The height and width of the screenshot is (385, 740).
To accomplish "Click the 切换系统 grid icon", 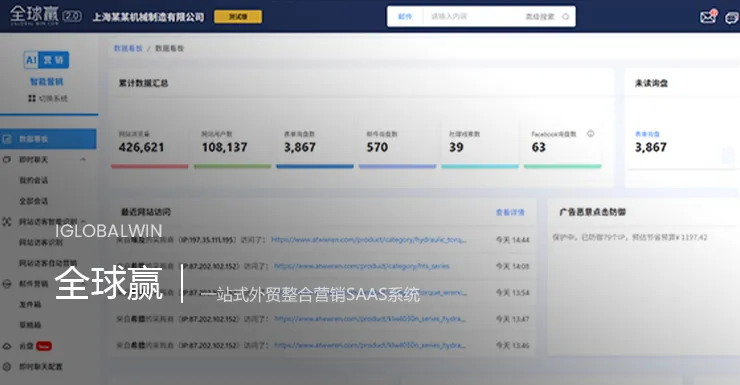I will pyautogui.click(x=32, y=98).
